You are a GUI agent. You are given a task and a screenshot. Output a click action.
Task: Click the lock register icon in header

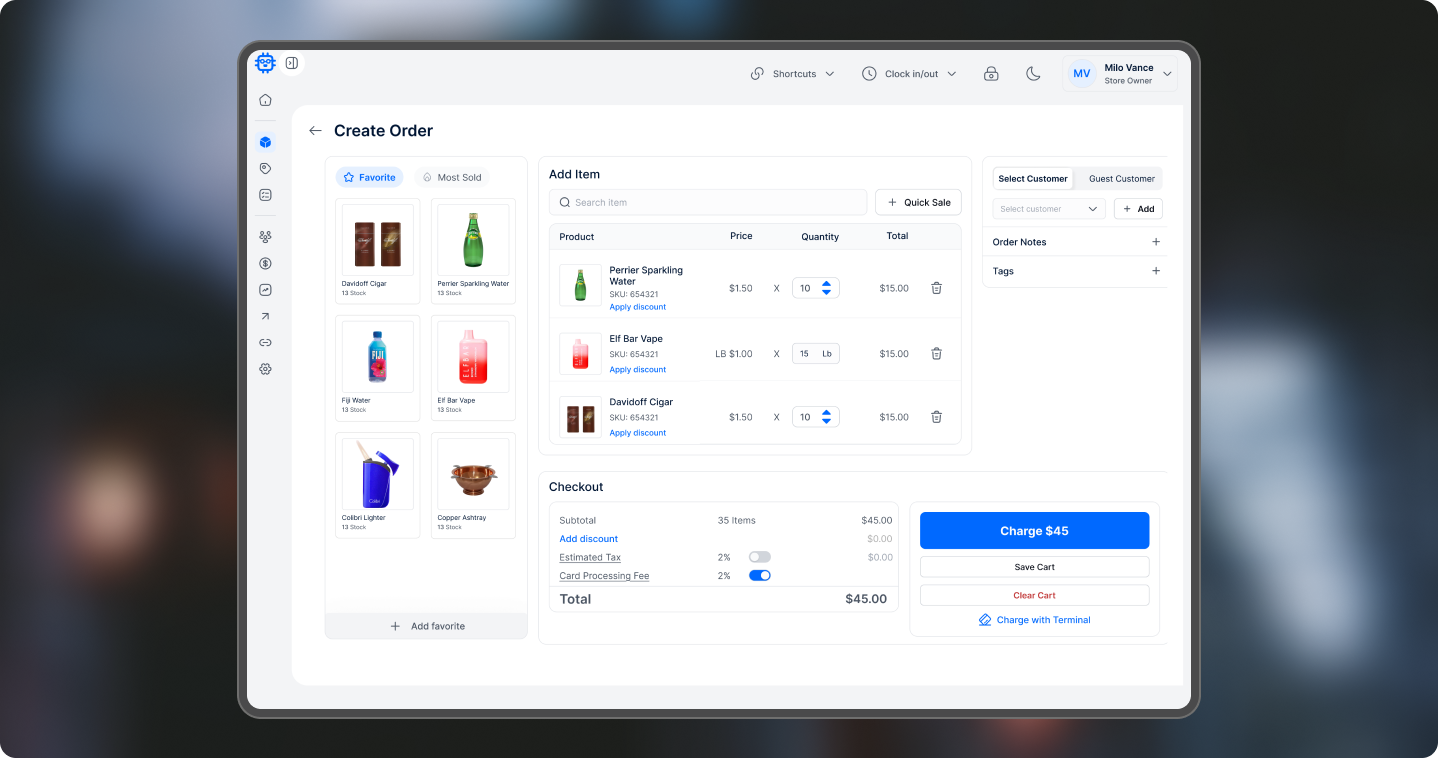pyautogui.click(x=991, y=74)
